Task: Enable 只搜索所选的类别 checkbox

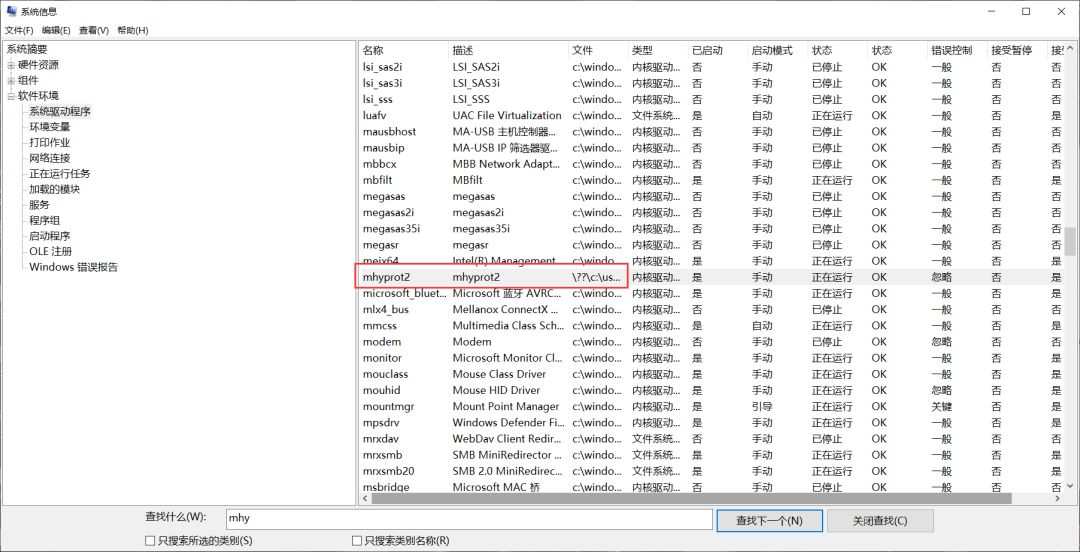Action: pyautogui.click(x=150, y=541)
